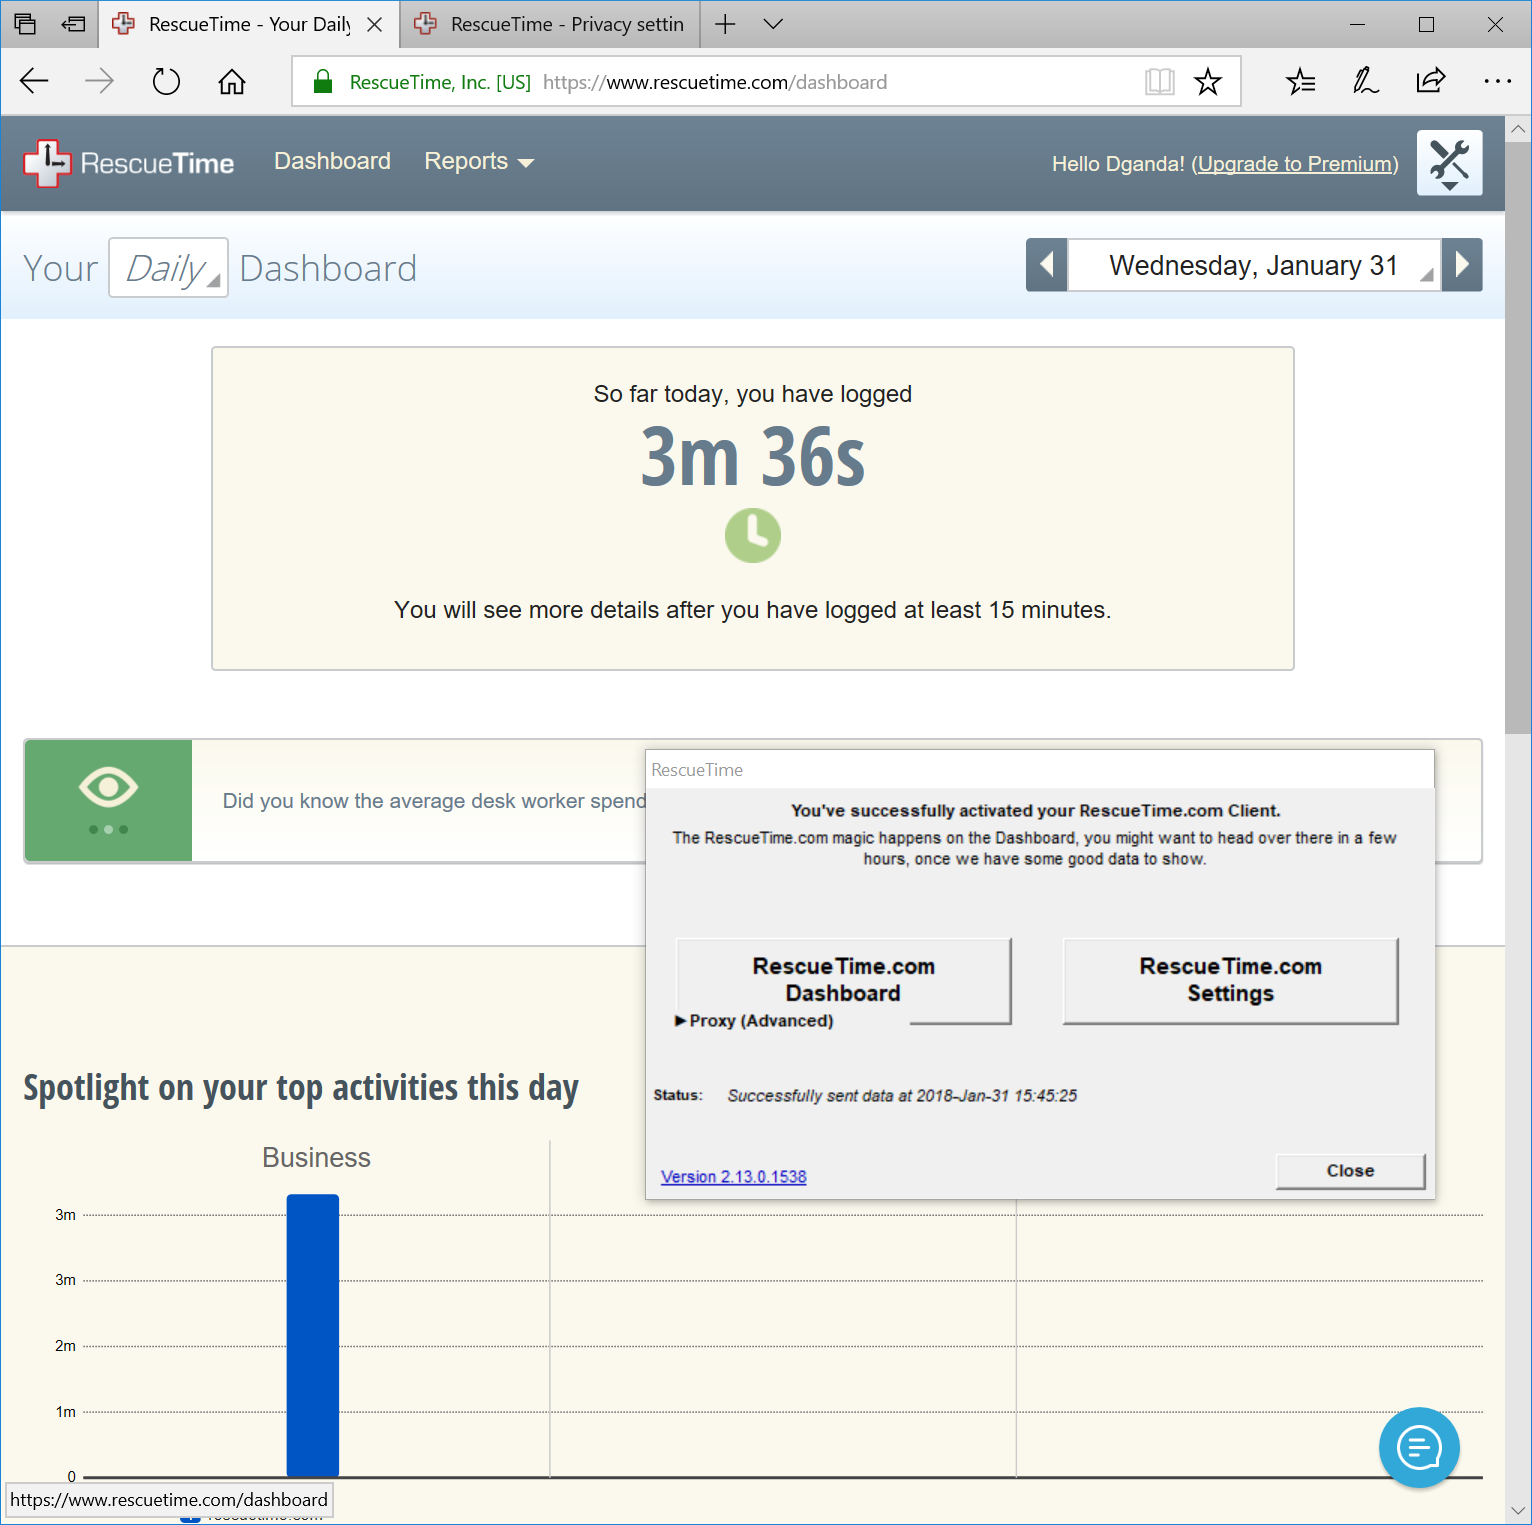The height and width of the screenshot is (1525, 1532).
Task: Open the Favorites hub icon
Action: (x=1300, y=81)
